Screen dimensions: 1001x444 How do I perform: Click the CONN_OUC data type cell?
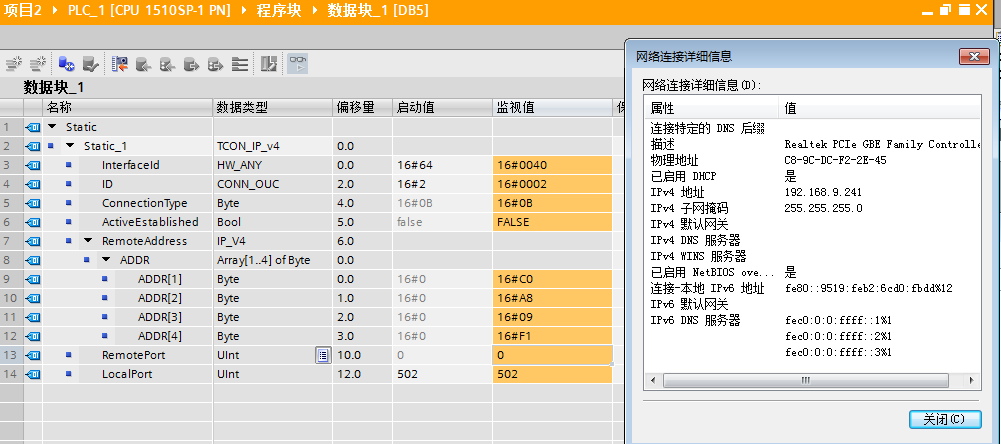[x=273, y=184]
